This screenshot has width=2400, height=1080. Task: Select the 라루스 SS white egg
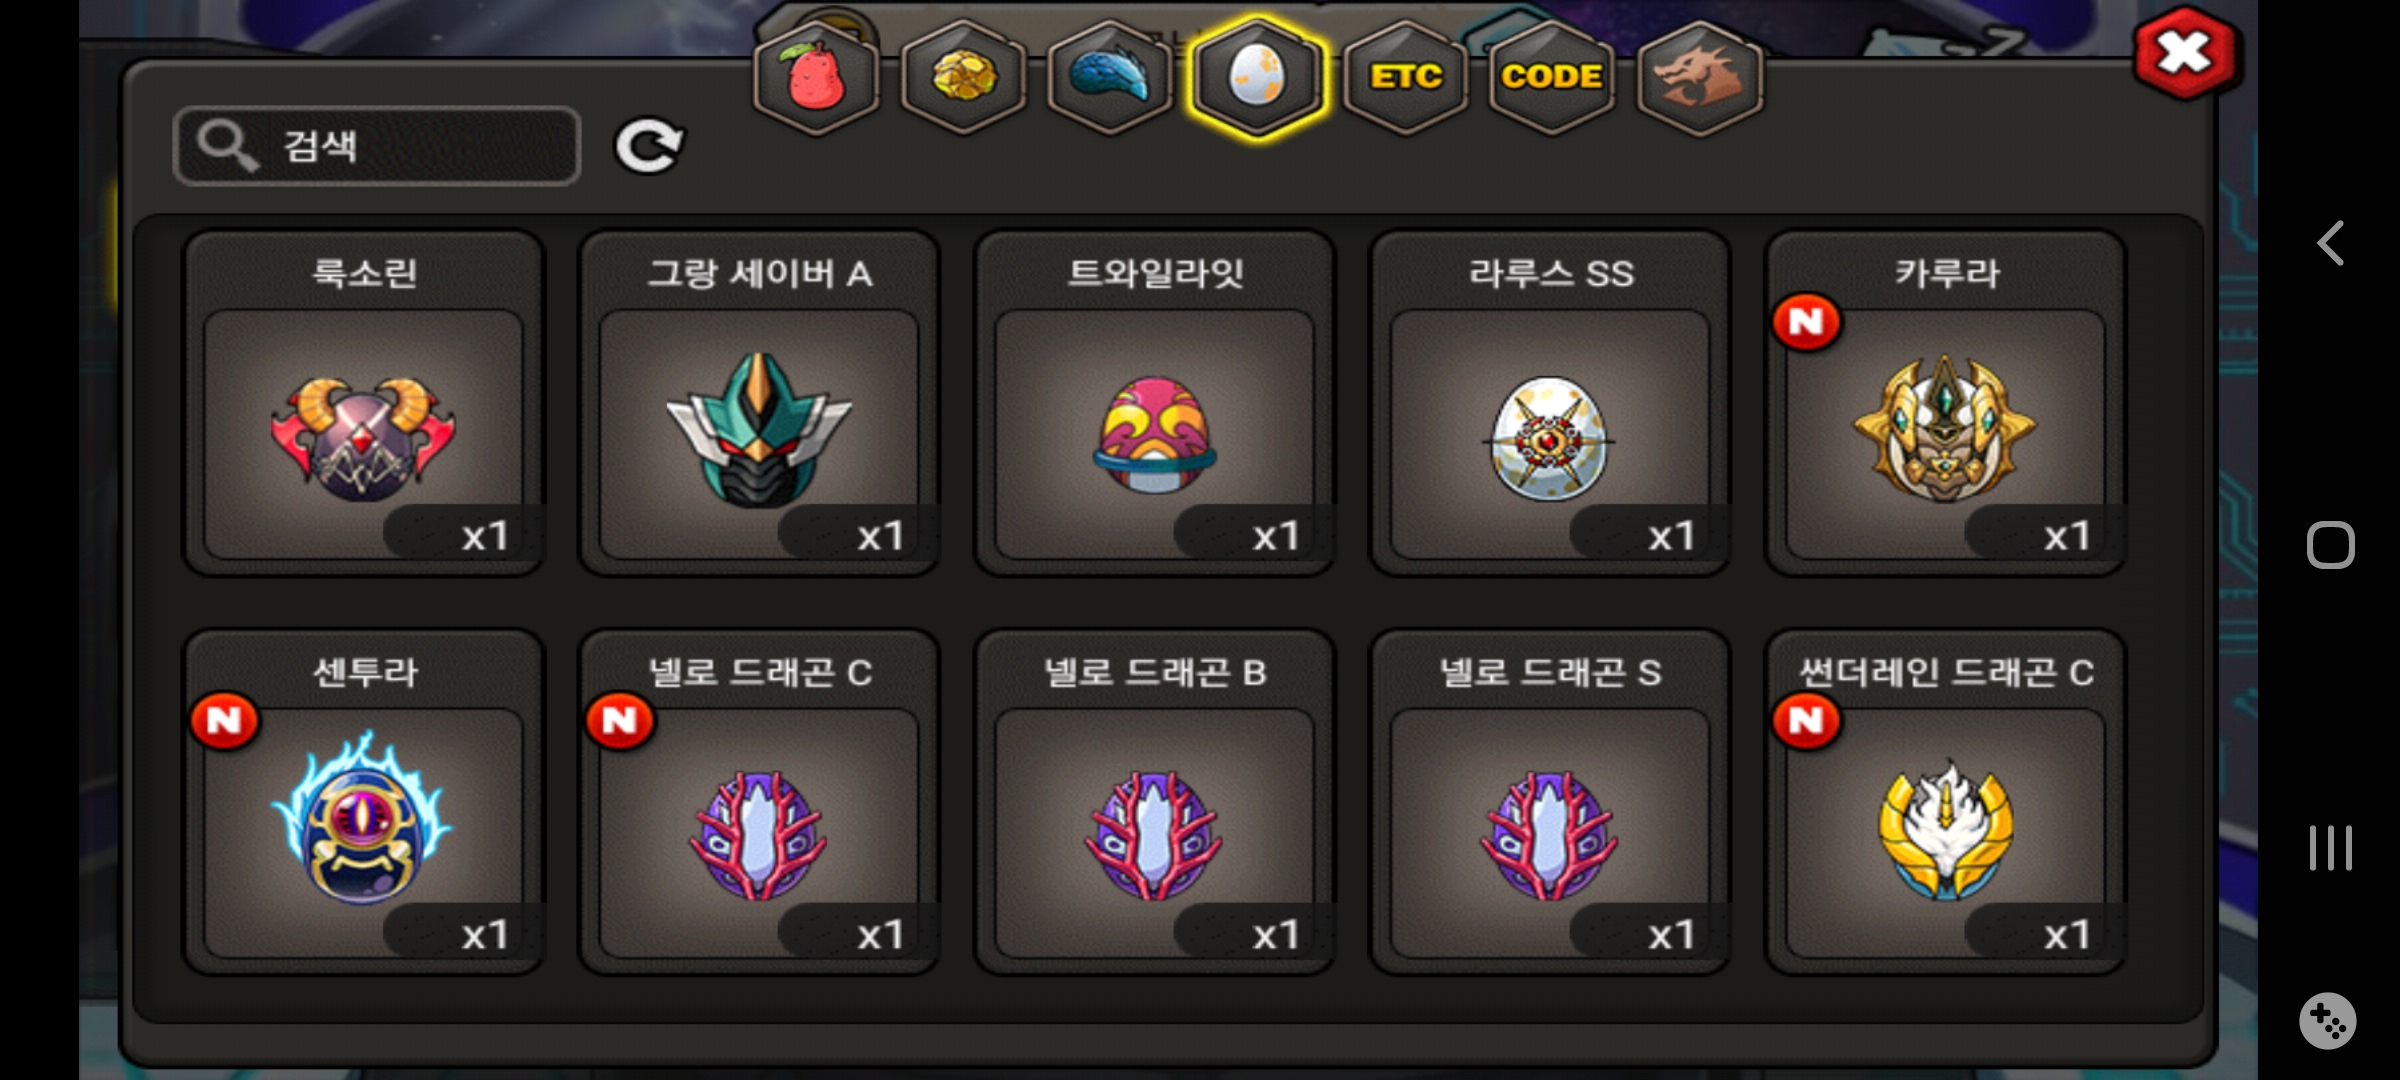(1550, 404)
